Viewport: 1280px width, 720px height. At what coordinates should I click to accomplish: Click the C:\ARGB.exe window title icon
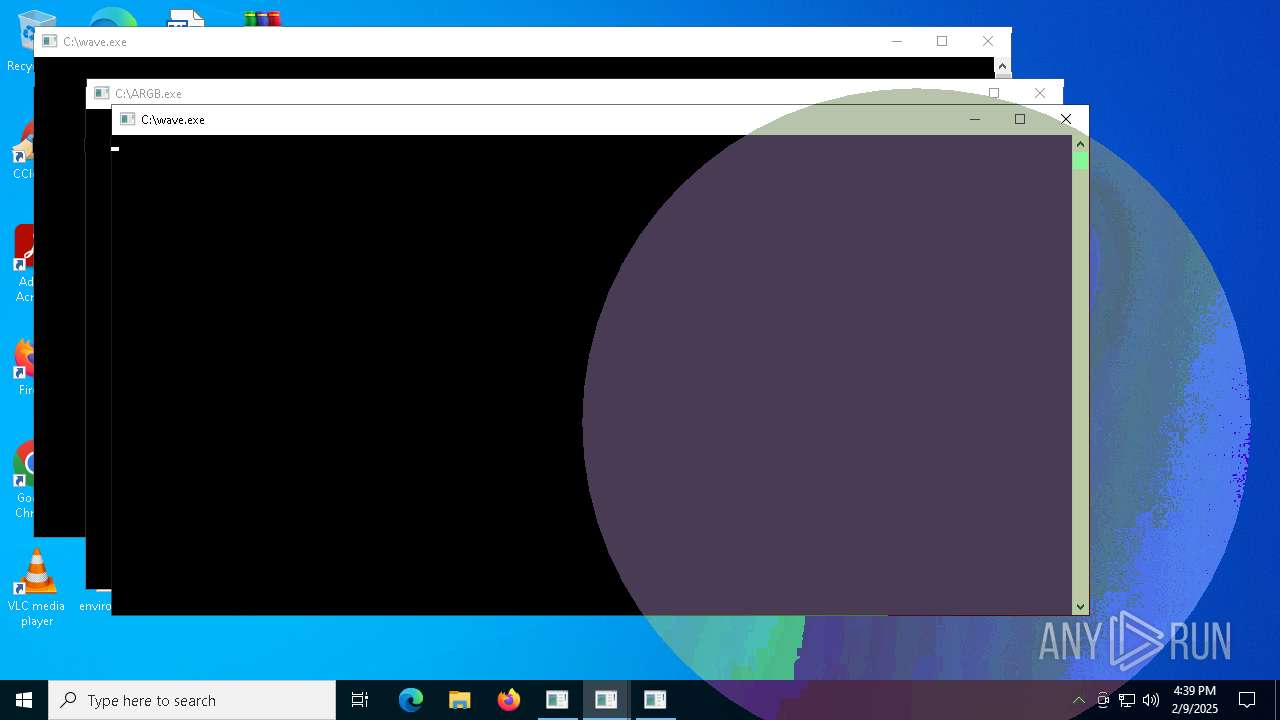click(x=101, y=93)
